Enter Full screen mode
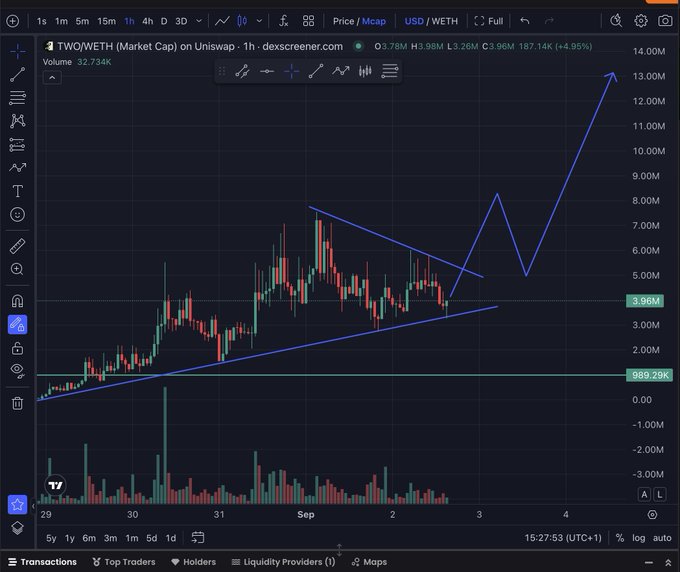This screenshot has width=680, height=572. (489, 21)
